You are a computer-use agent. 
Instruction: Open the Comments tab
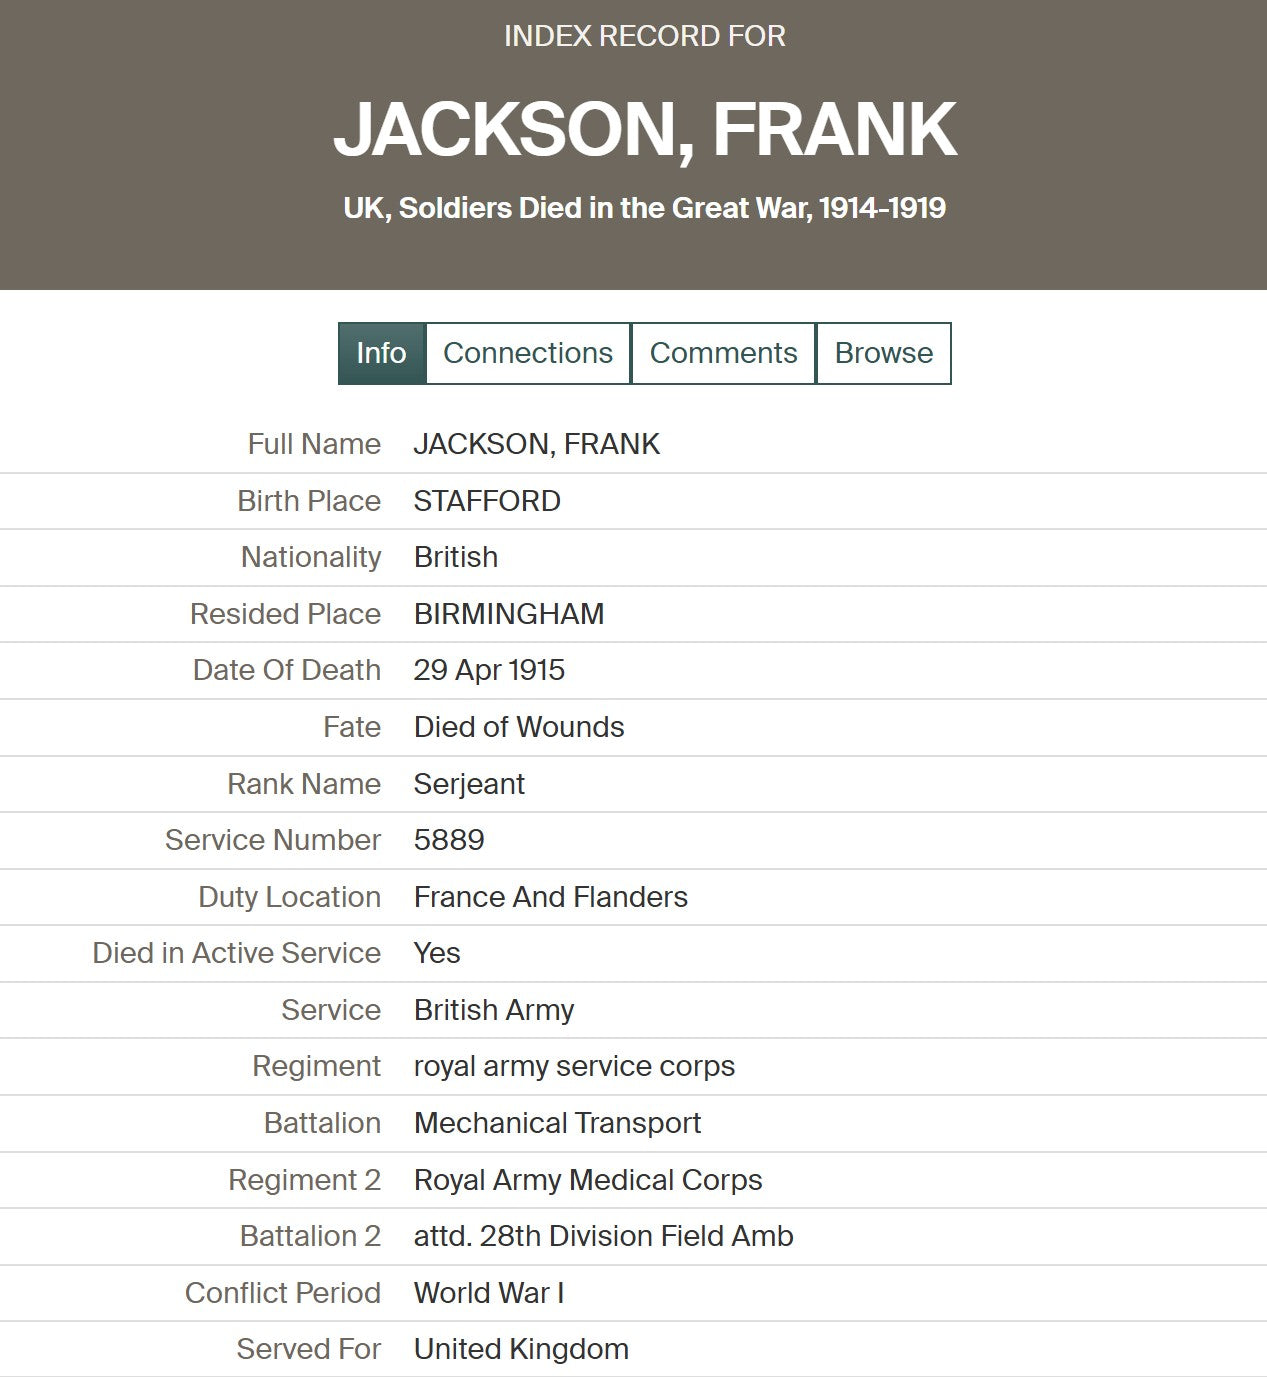pos(723,353)
